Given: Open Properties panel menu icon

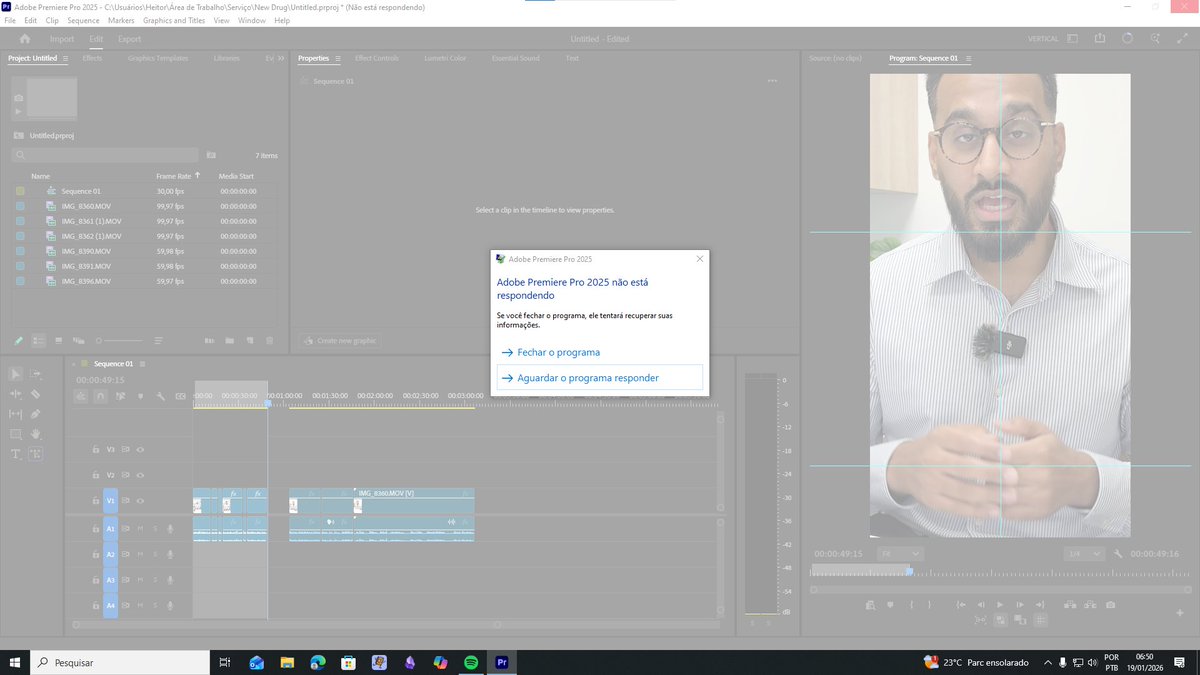Looking at the screenshot, I should click(x=337, y=58).
